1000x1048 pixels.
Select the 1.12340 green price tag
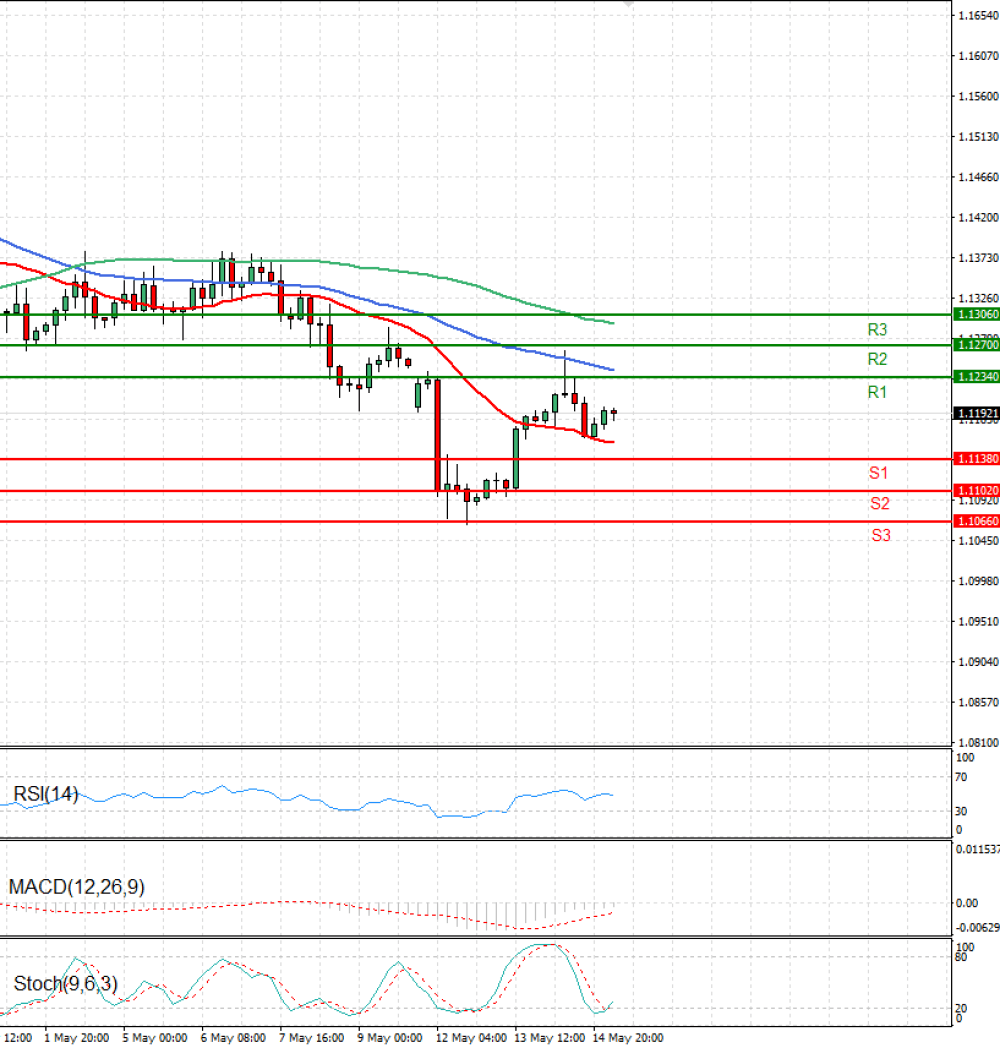tap(977, 377)
